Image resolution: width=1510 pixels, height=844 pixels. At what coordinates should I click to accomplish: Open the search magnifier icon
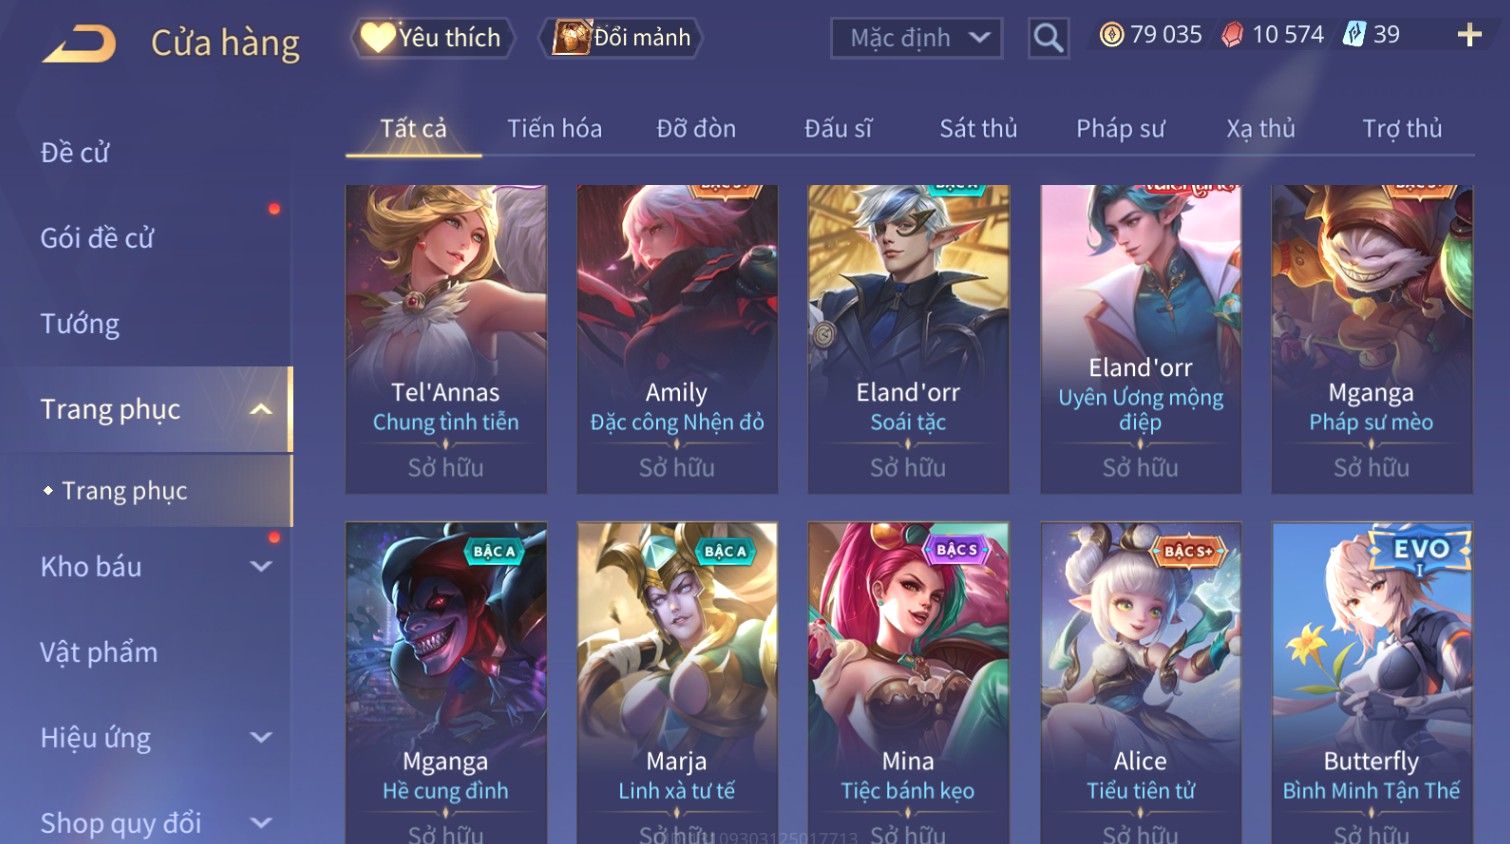[1048, 38]
